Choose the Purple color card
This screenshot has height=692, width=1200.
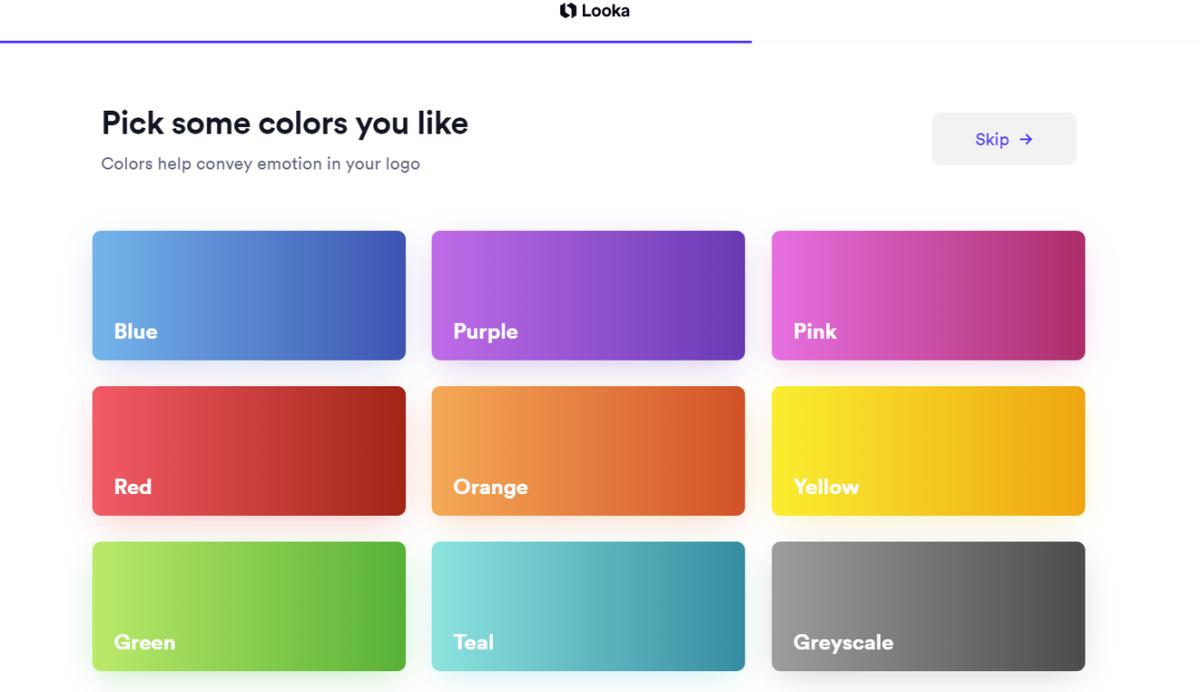pos(588,295)
